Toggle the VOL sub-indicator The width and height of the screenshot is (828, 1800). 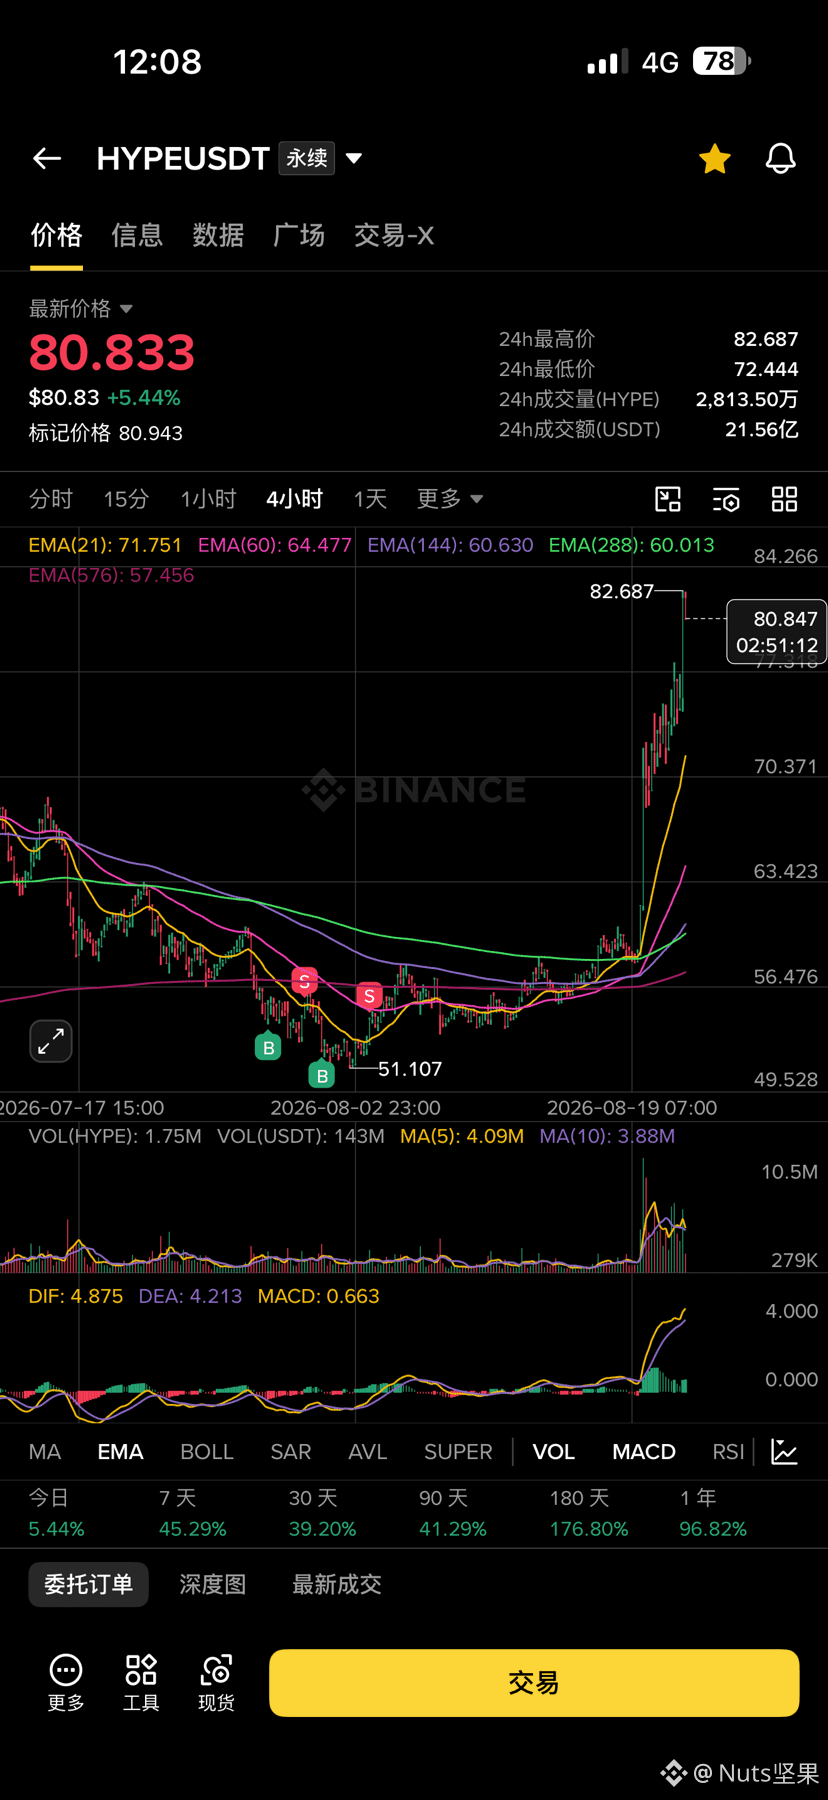pos(554,1452)
